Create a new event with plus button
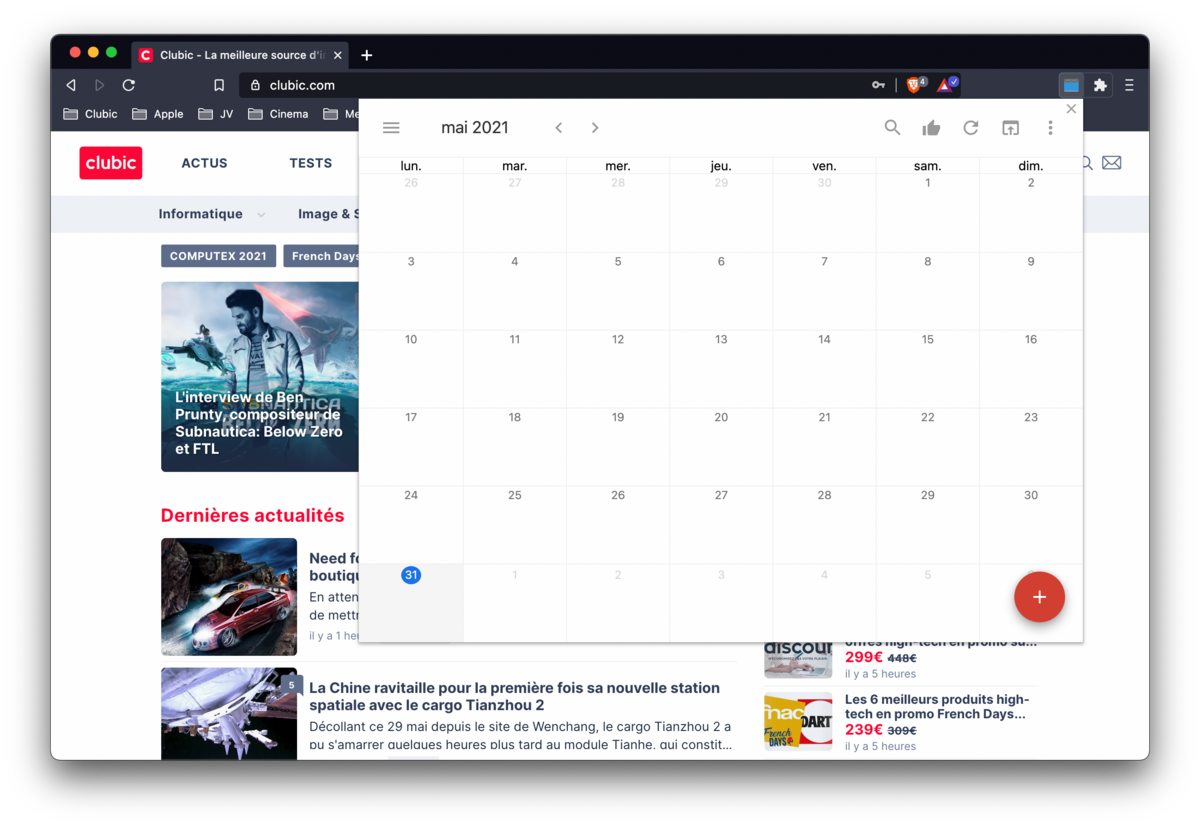The width and height of the screenshot is (1200, 827). 1039,597
